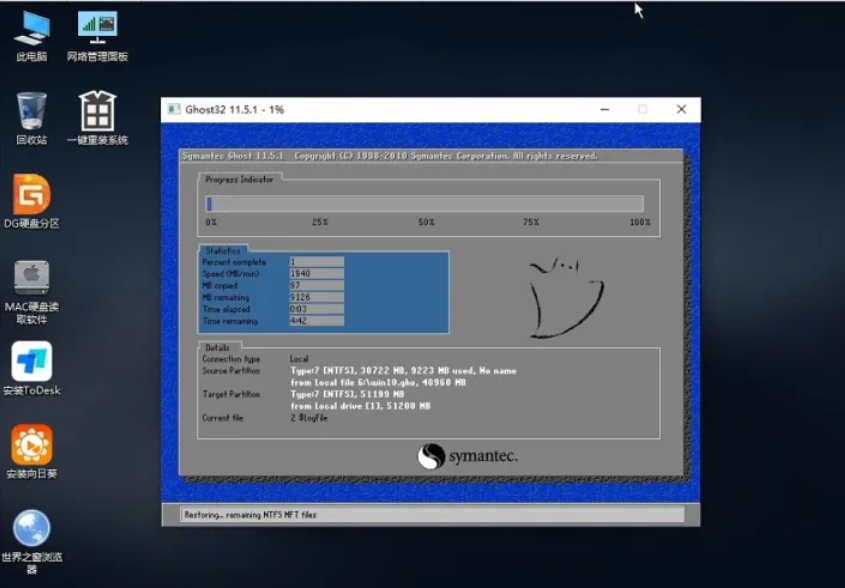The height and width of the screenshot is (588, 845).
Task: Click the "Restoring... remaining NTFS MFT files" status bar
Action: [432, 515]
